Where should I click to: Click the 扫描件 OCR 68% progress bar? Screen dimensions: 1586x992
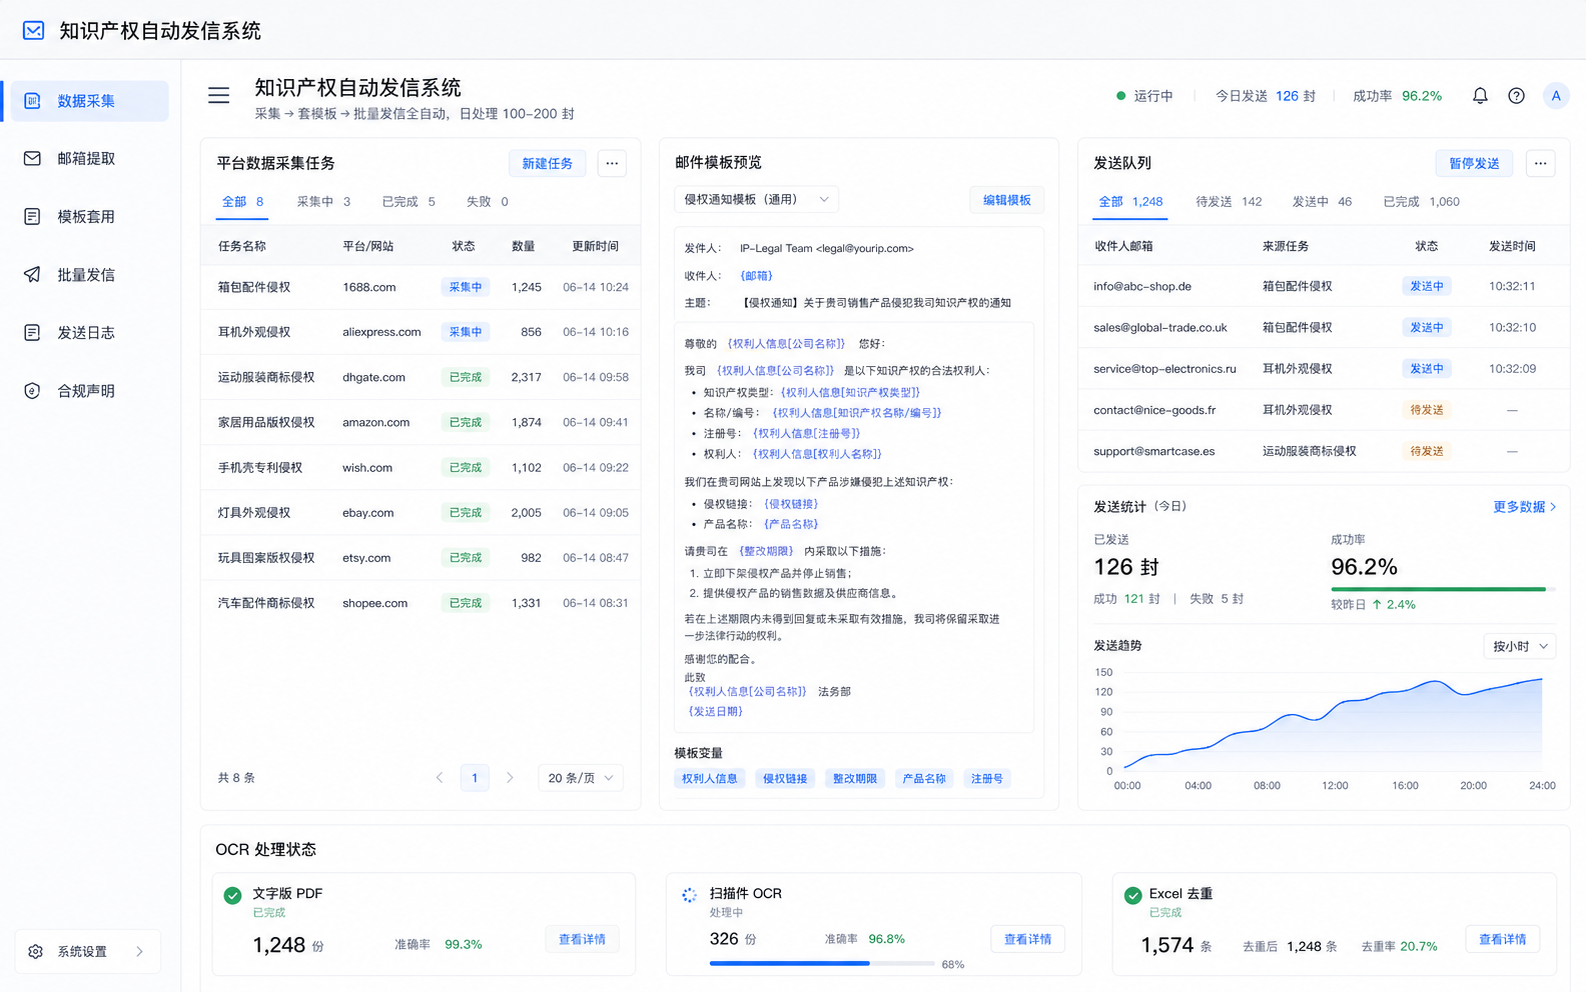coord(822,963)
